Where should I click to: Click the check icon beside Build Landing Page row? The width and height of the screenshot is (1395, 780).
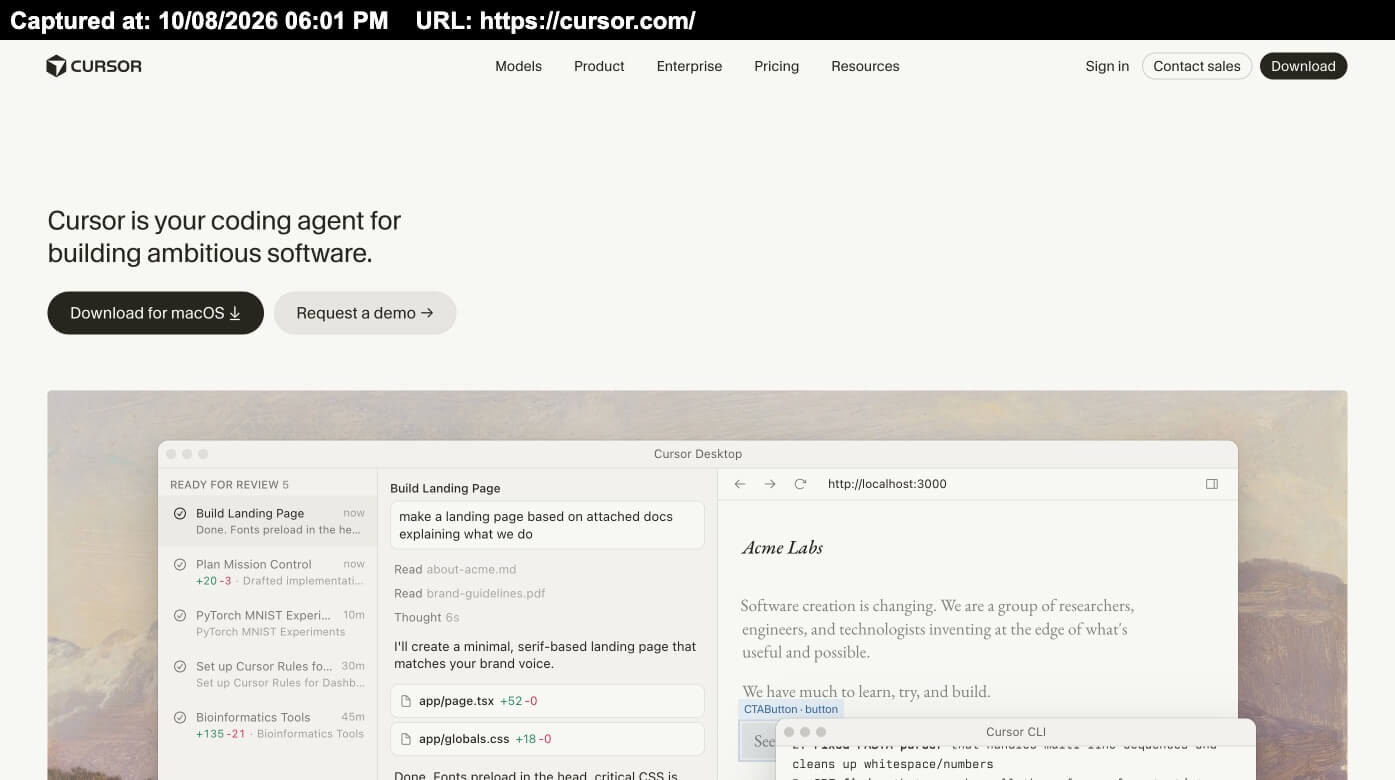point(180,513)
